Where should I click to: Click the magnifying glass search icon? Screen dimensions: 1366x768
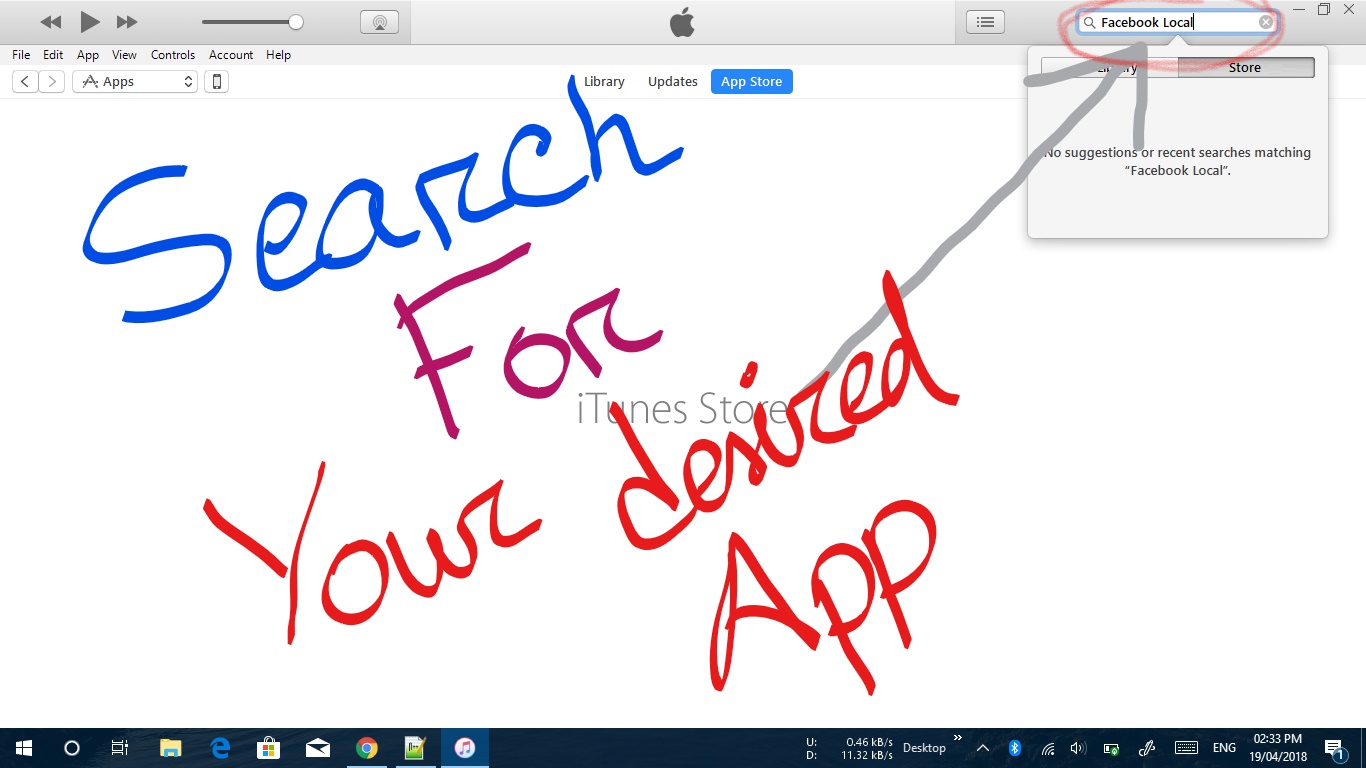1090,22
